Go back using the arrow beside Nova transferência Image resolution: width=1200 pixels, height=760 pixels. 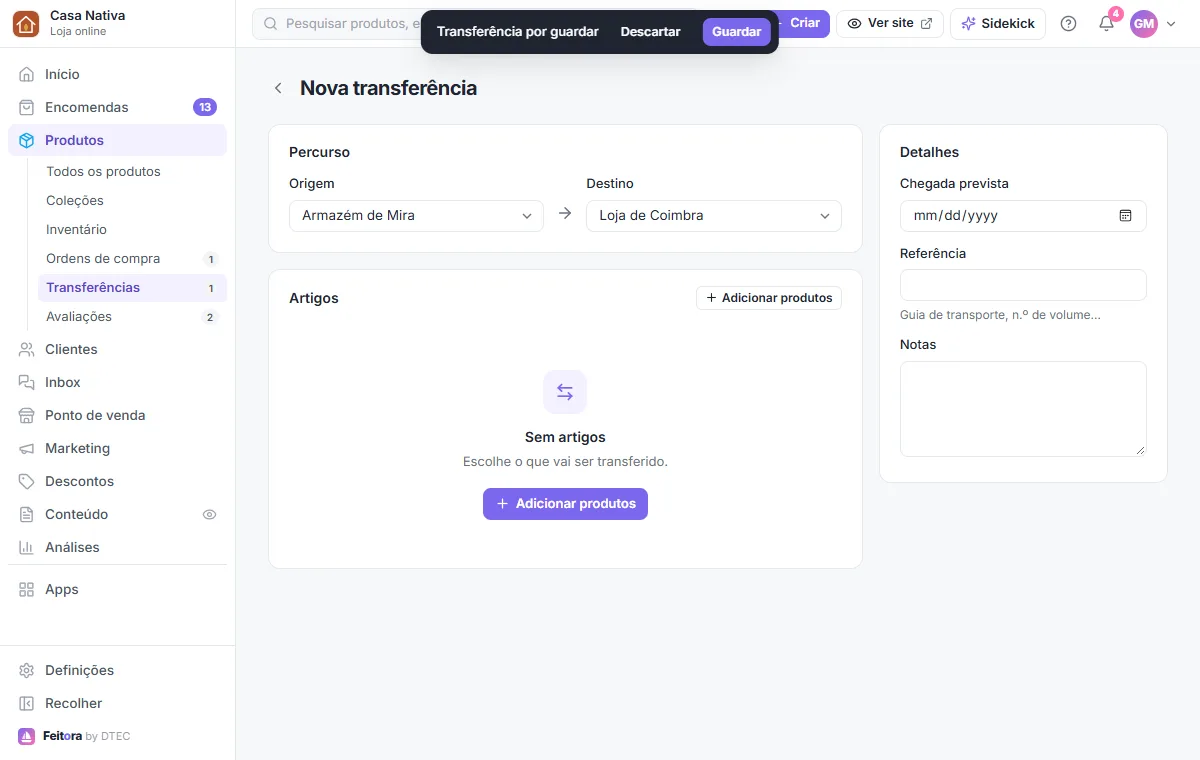[278, 88]
